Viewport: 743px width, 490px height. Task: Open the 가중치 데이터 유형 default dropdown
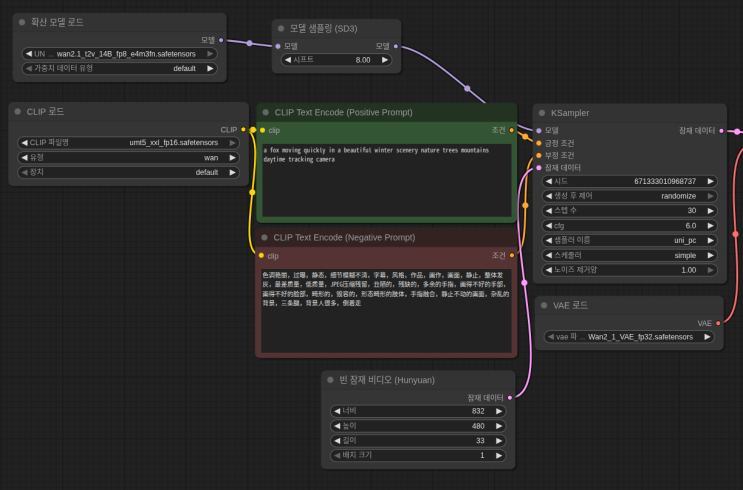click(118, 69)
